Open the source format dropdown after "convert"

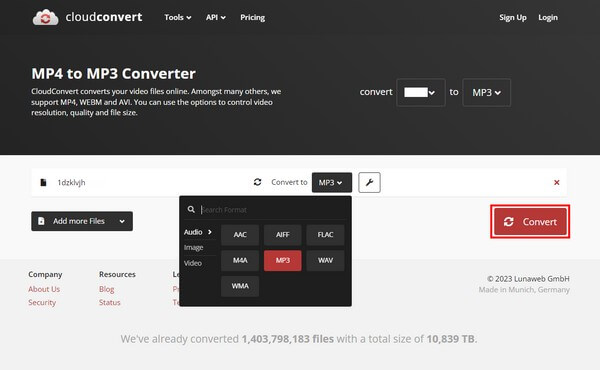421,93
